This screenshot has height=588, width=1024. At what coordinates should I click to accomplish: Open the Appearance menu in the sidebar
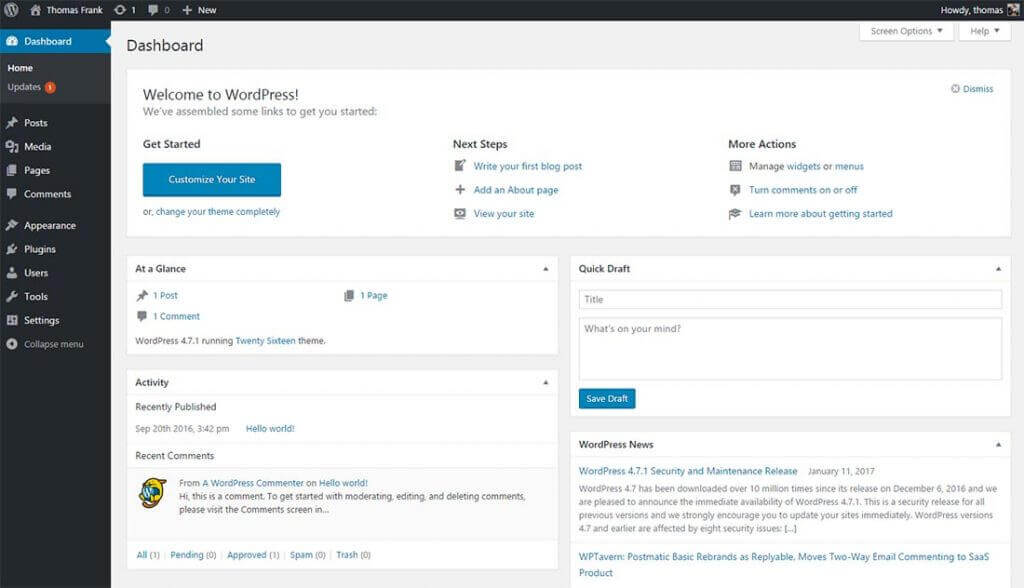pos(49,225)
